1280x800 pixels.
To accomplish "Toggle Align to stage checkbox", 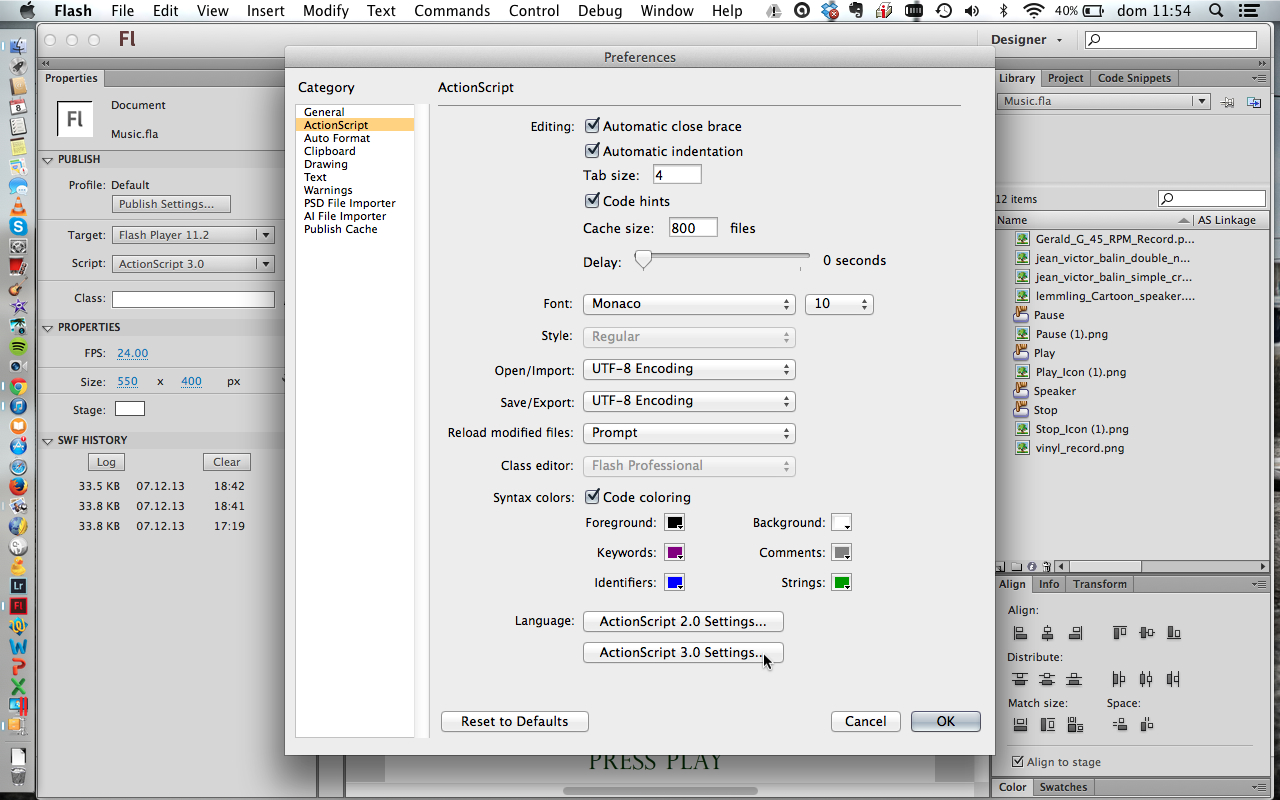I will point(1018,762).
